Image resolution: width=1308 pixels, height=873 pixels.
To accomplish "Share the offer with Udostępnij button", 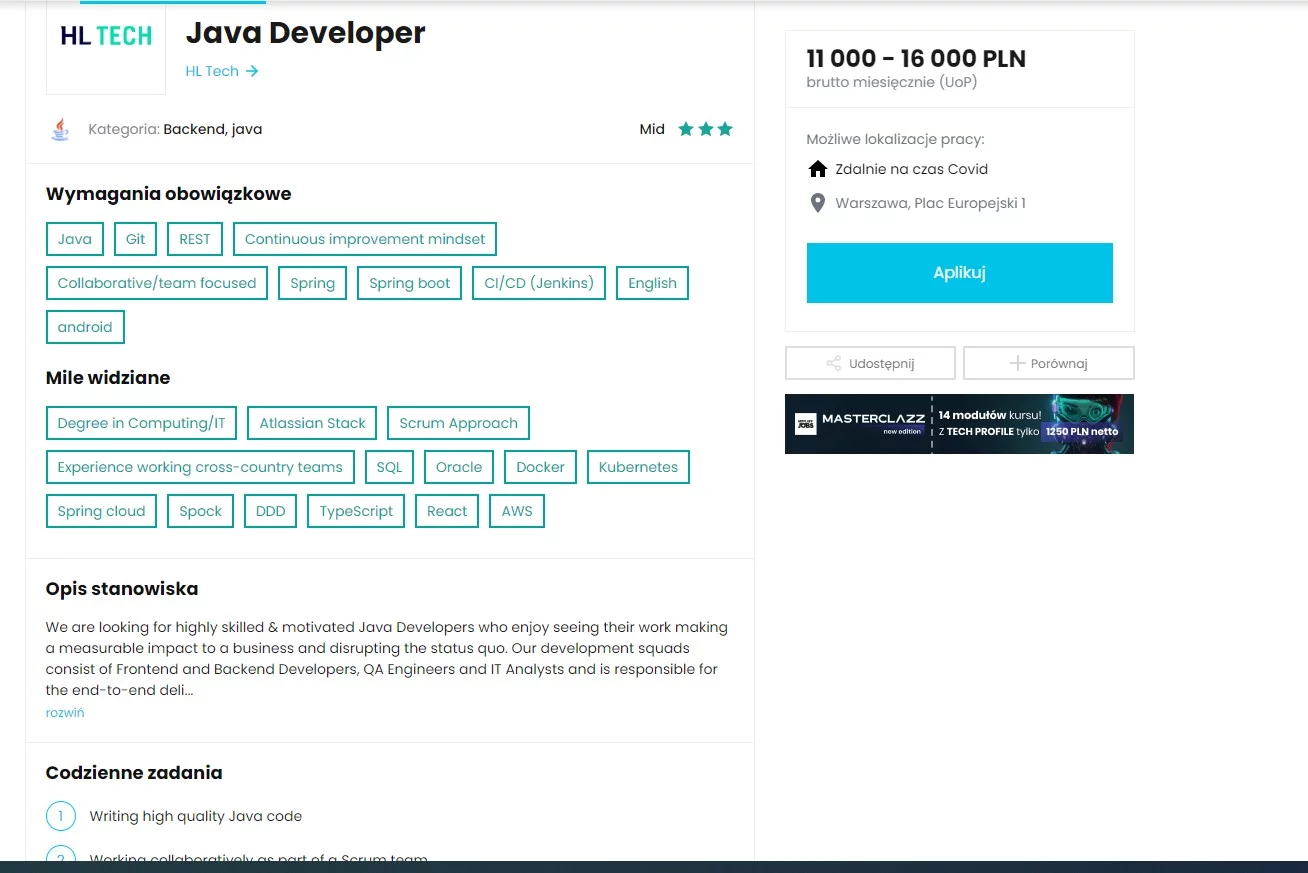I will point(870,363).
